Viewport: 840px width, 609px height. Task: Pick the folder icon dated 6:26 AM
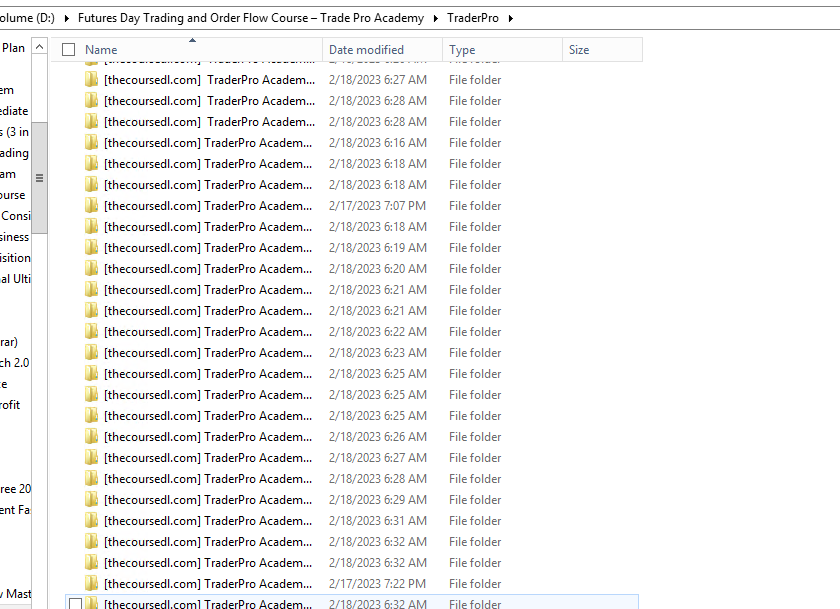click(x=92, y=437)
